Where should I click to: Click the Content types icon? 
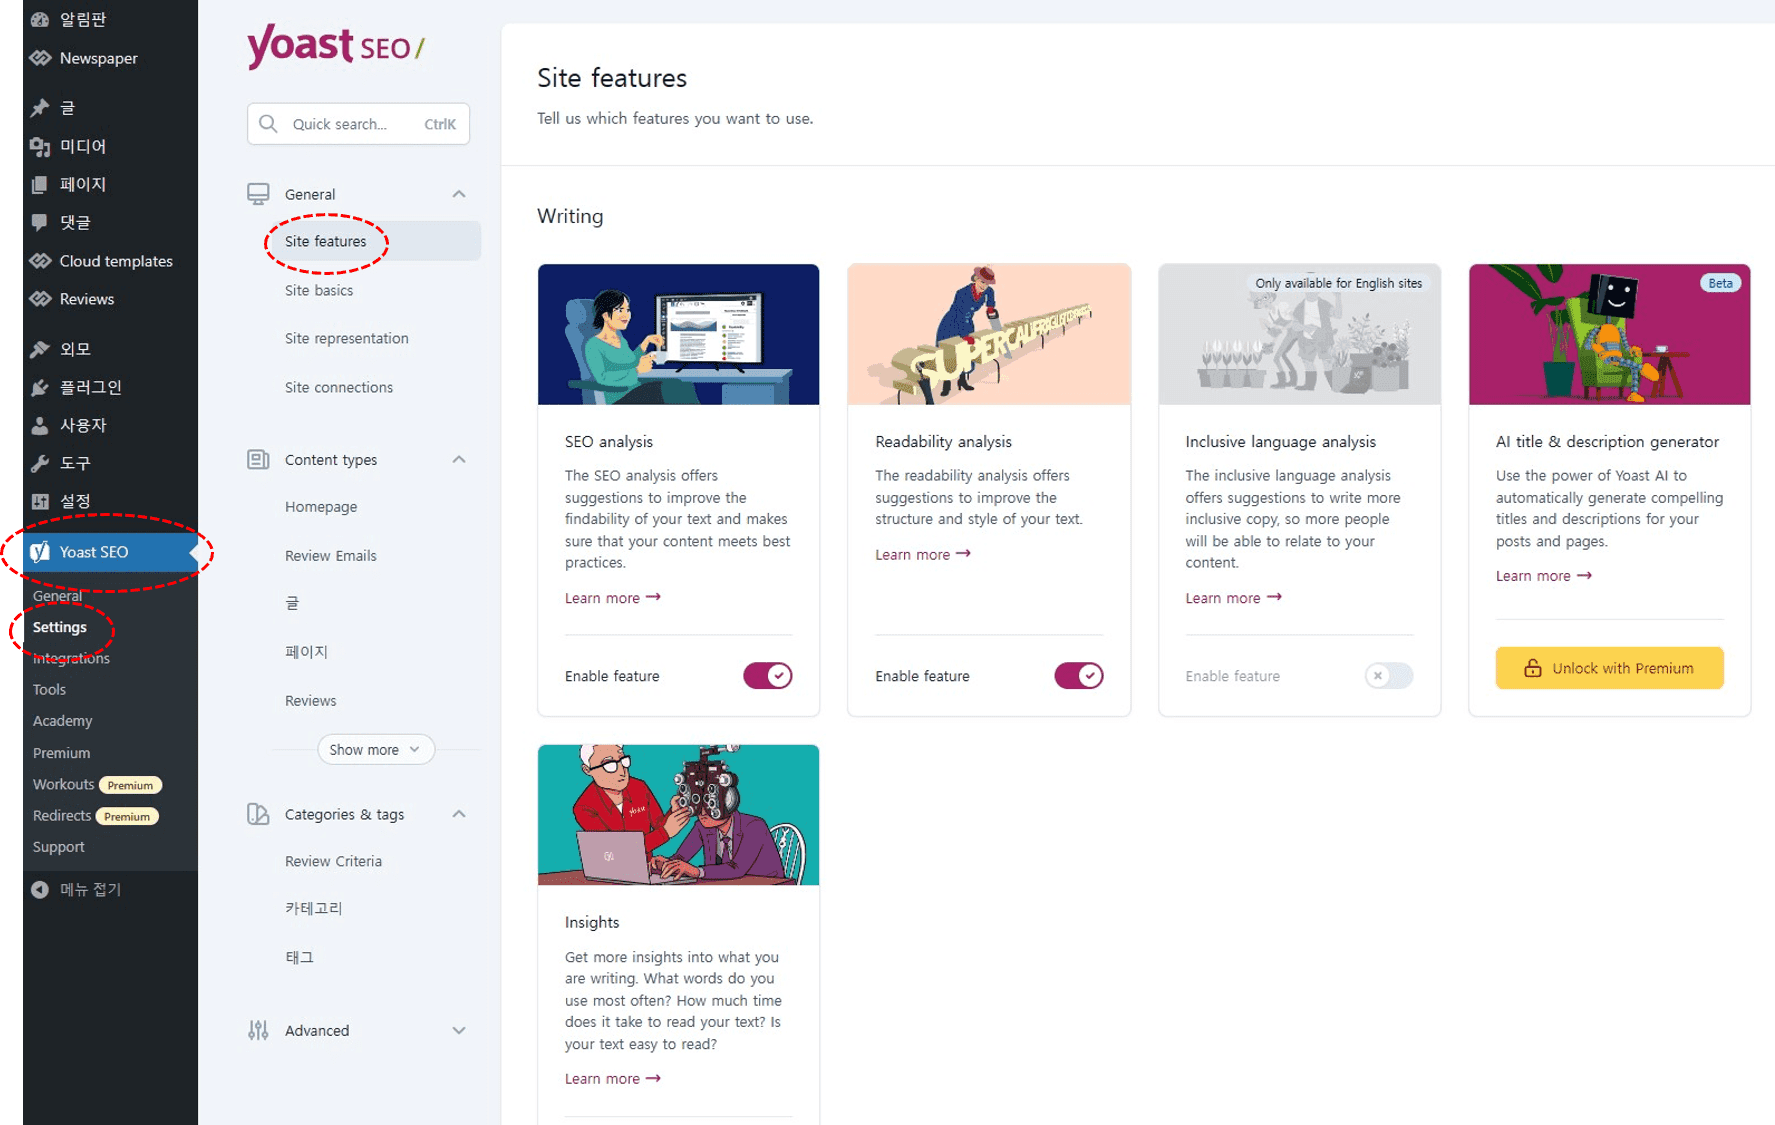pos(258,460)
